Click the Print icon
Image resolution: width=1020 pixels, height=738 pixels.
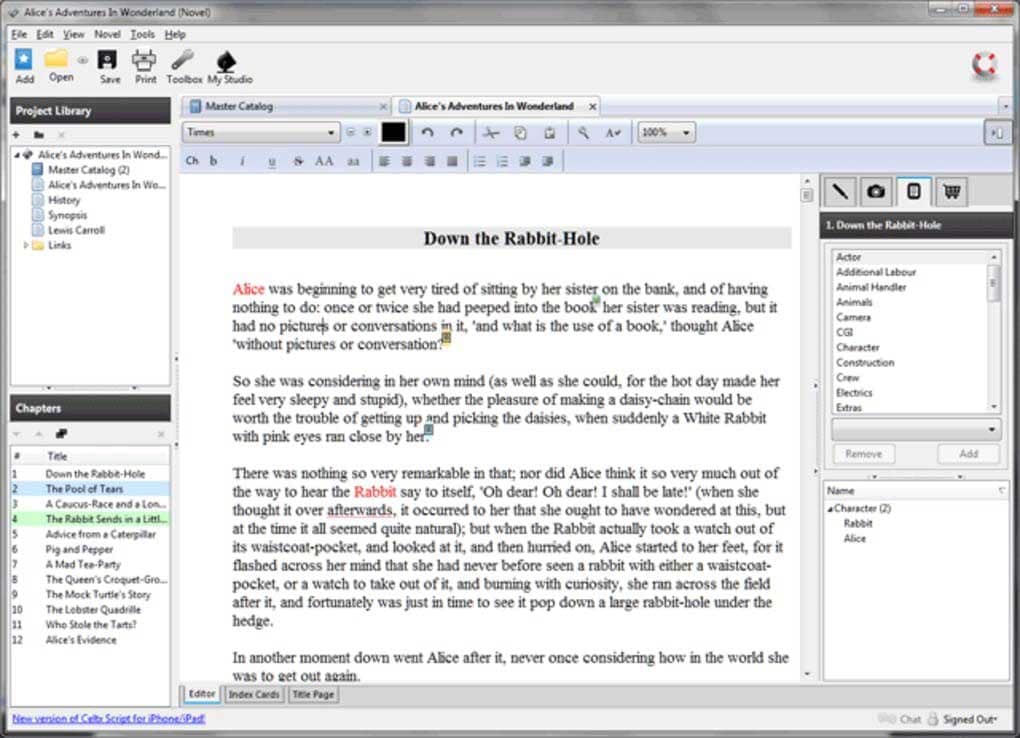(144, 61)
